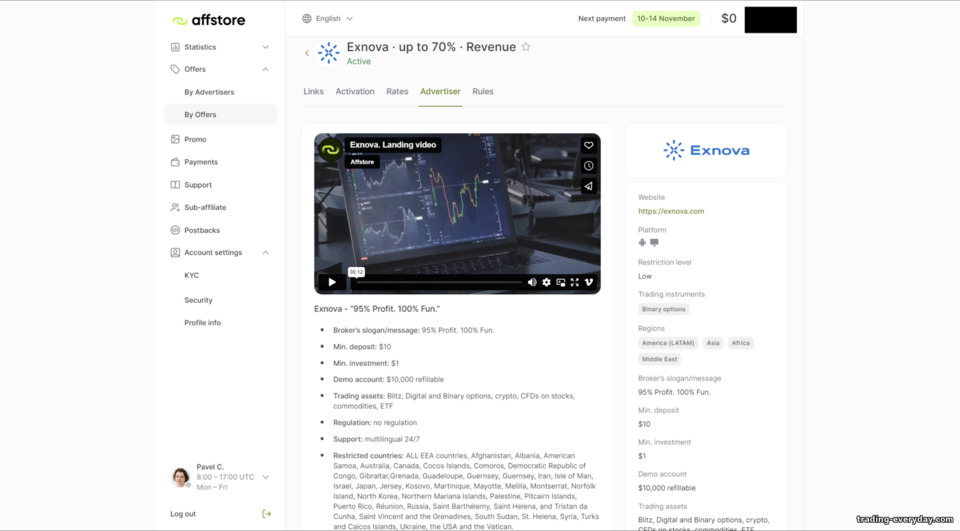
Task: Open video settings gear icon
Action: (x=546, y=282)
